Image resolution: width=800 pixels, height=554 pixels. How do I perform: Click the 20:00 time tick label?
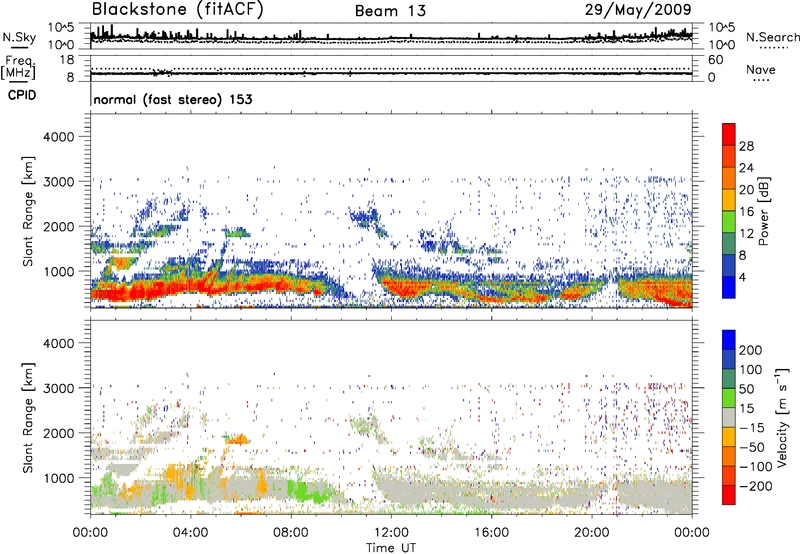pos(591,533)
